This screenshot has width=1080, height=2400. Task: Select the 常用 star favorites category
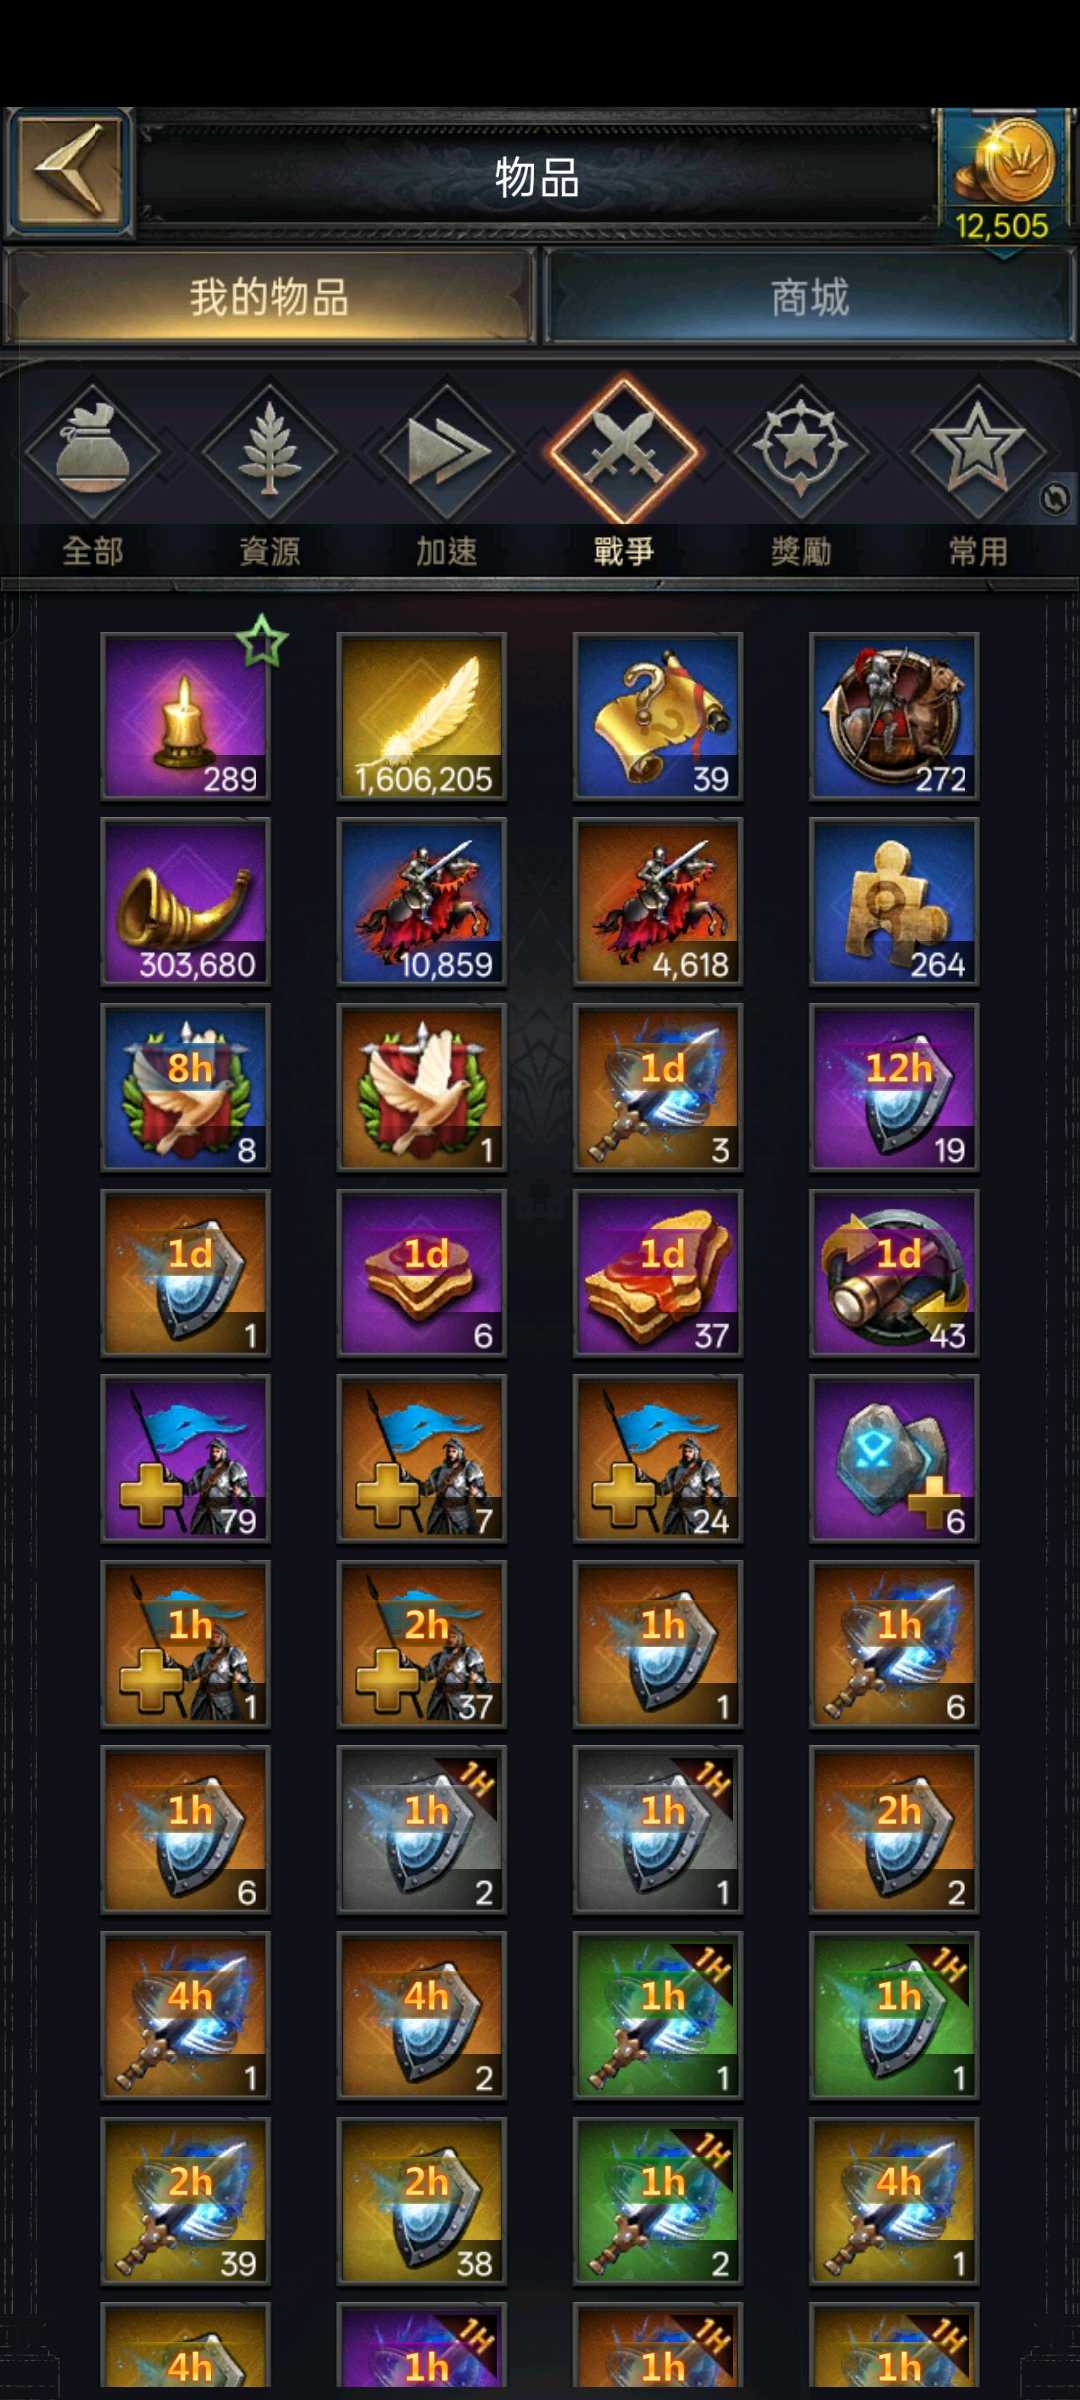click(x=978, y=475)
